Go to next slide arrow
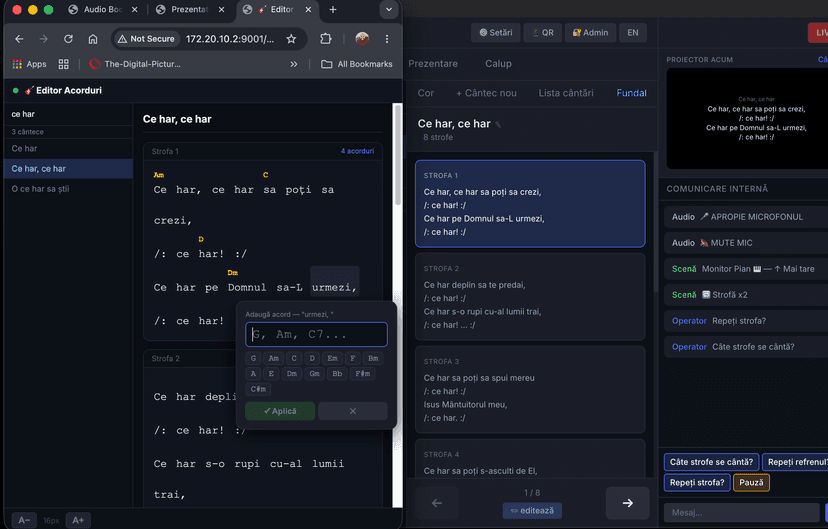The image size is (828, 529). (627, 503)
